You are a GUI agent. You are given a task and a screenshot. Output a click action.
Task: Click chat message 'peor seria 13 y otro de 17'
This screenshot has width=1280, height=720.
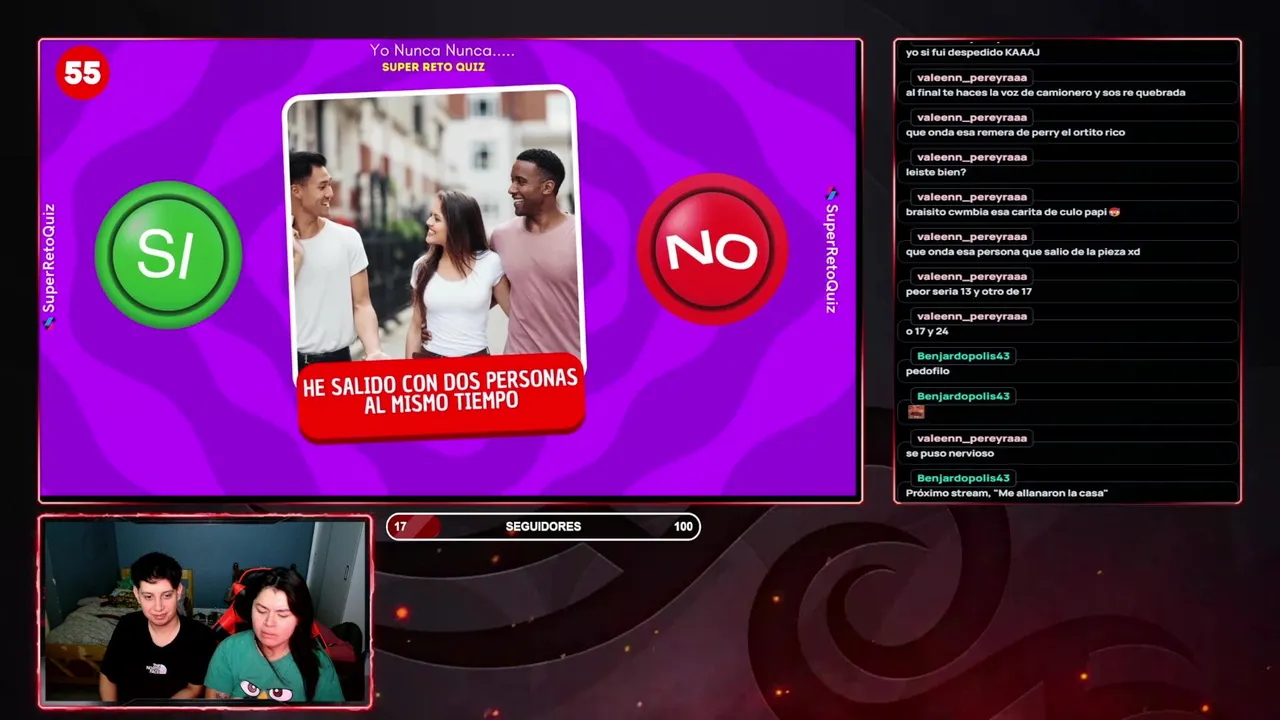(968, 291)
